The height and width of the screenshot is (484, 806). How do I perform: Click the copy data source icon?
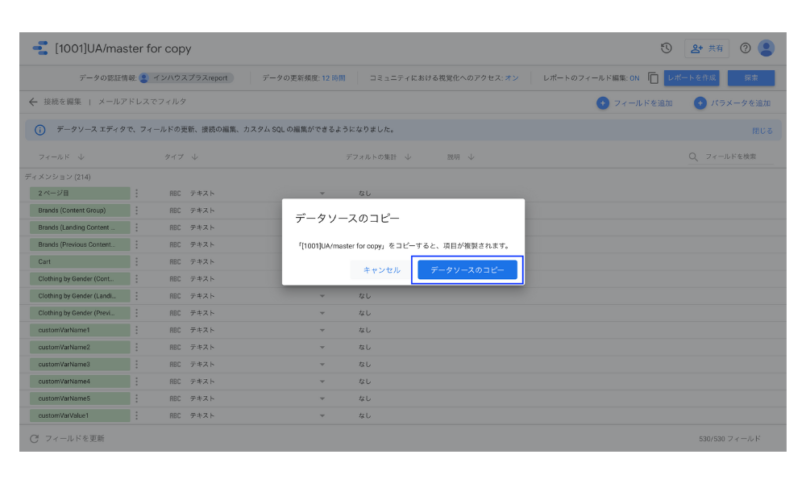click(653, 77)
